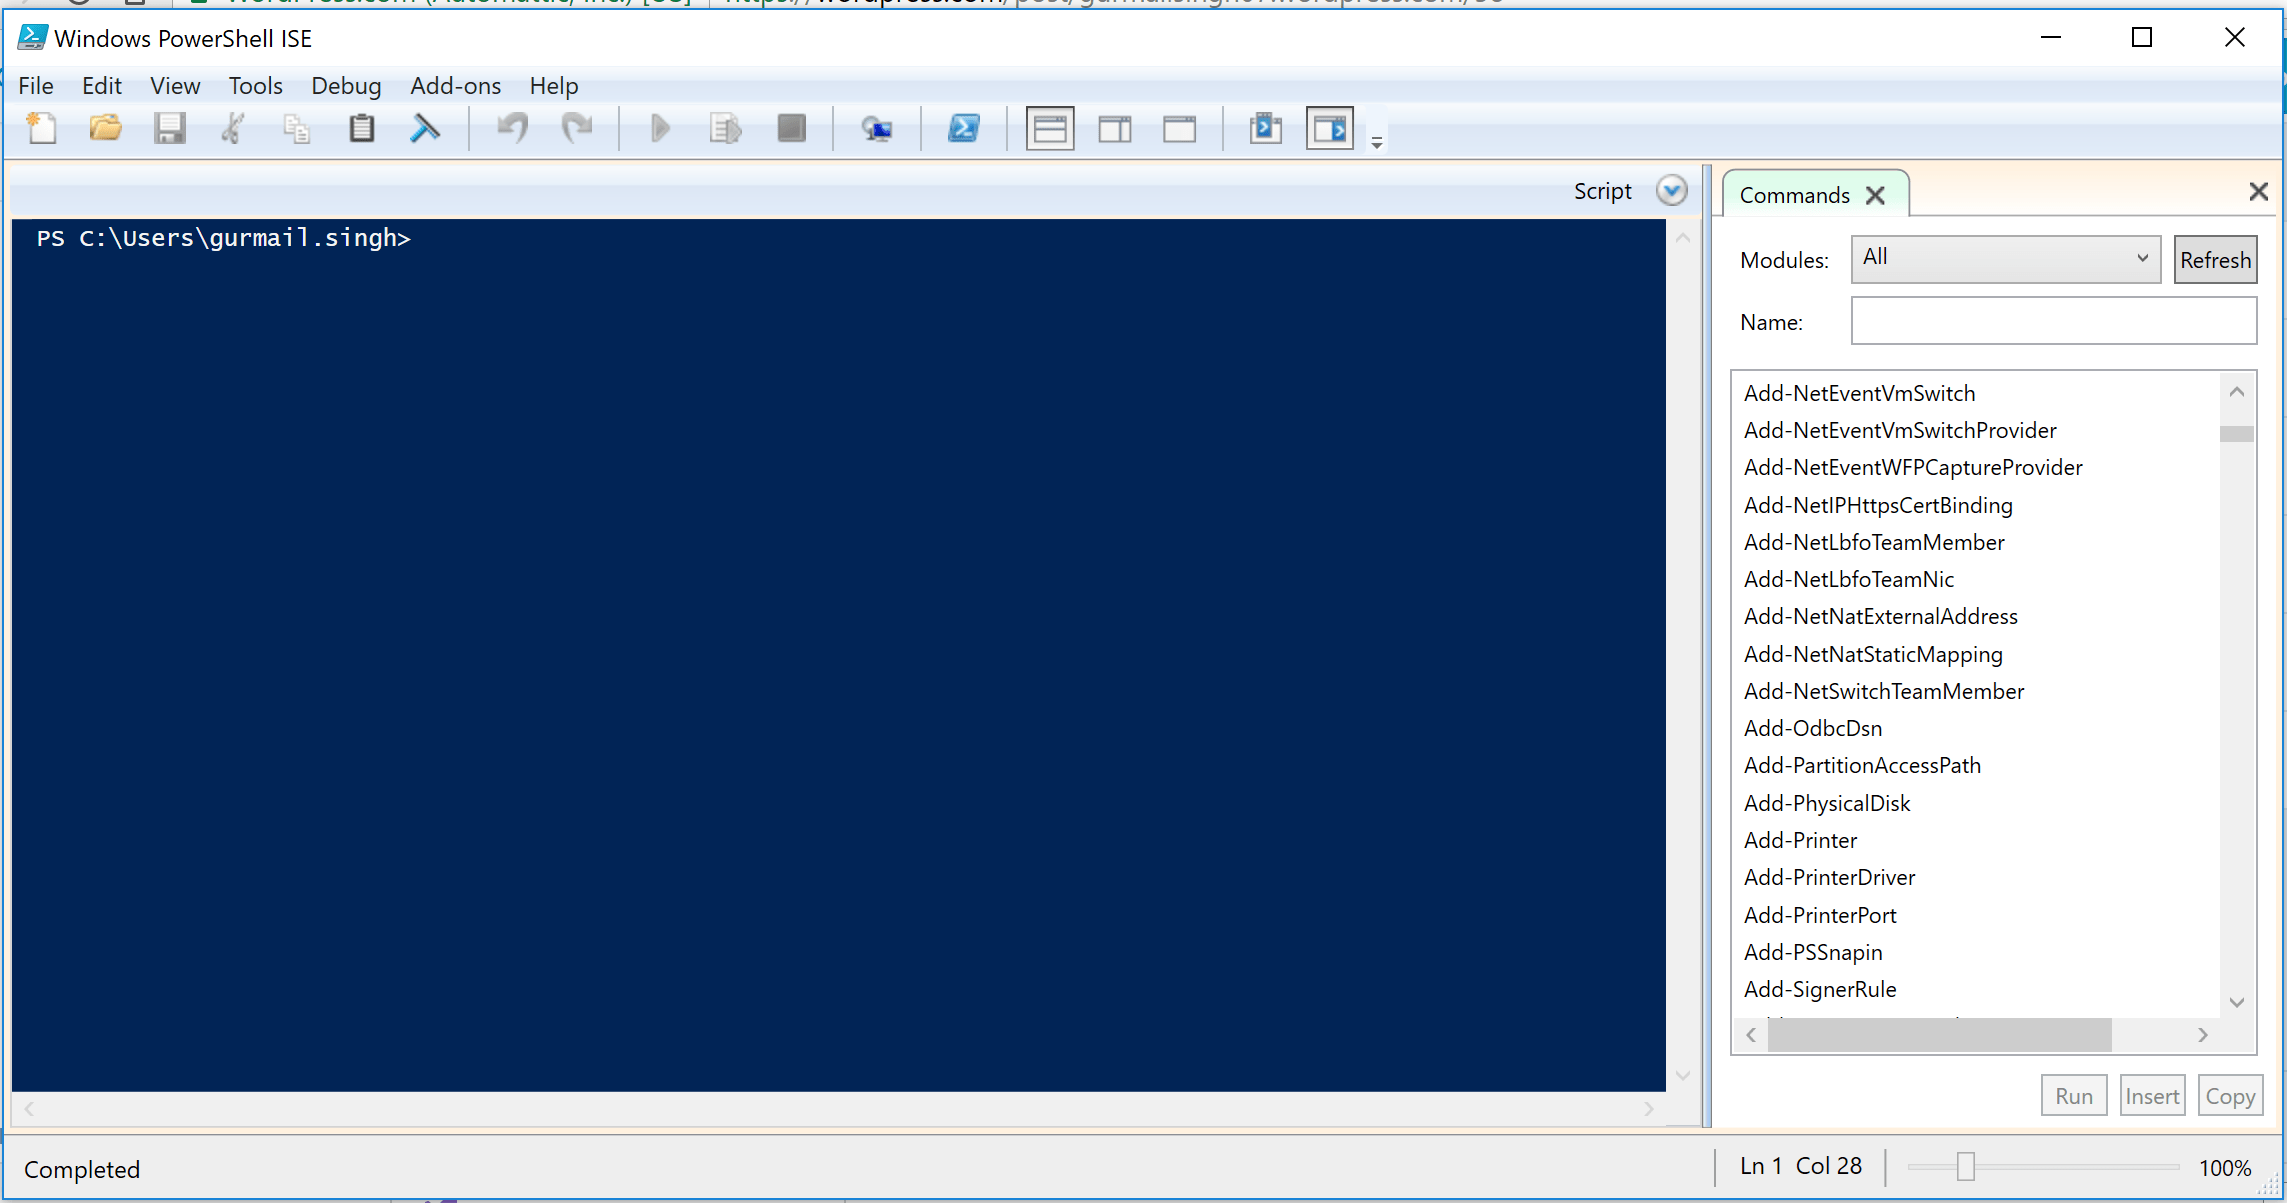The height and width of the screenshot is (1203, 2287).
Task: Click the Insert button for the selected command
Action: click(x=2152, y=1095)
